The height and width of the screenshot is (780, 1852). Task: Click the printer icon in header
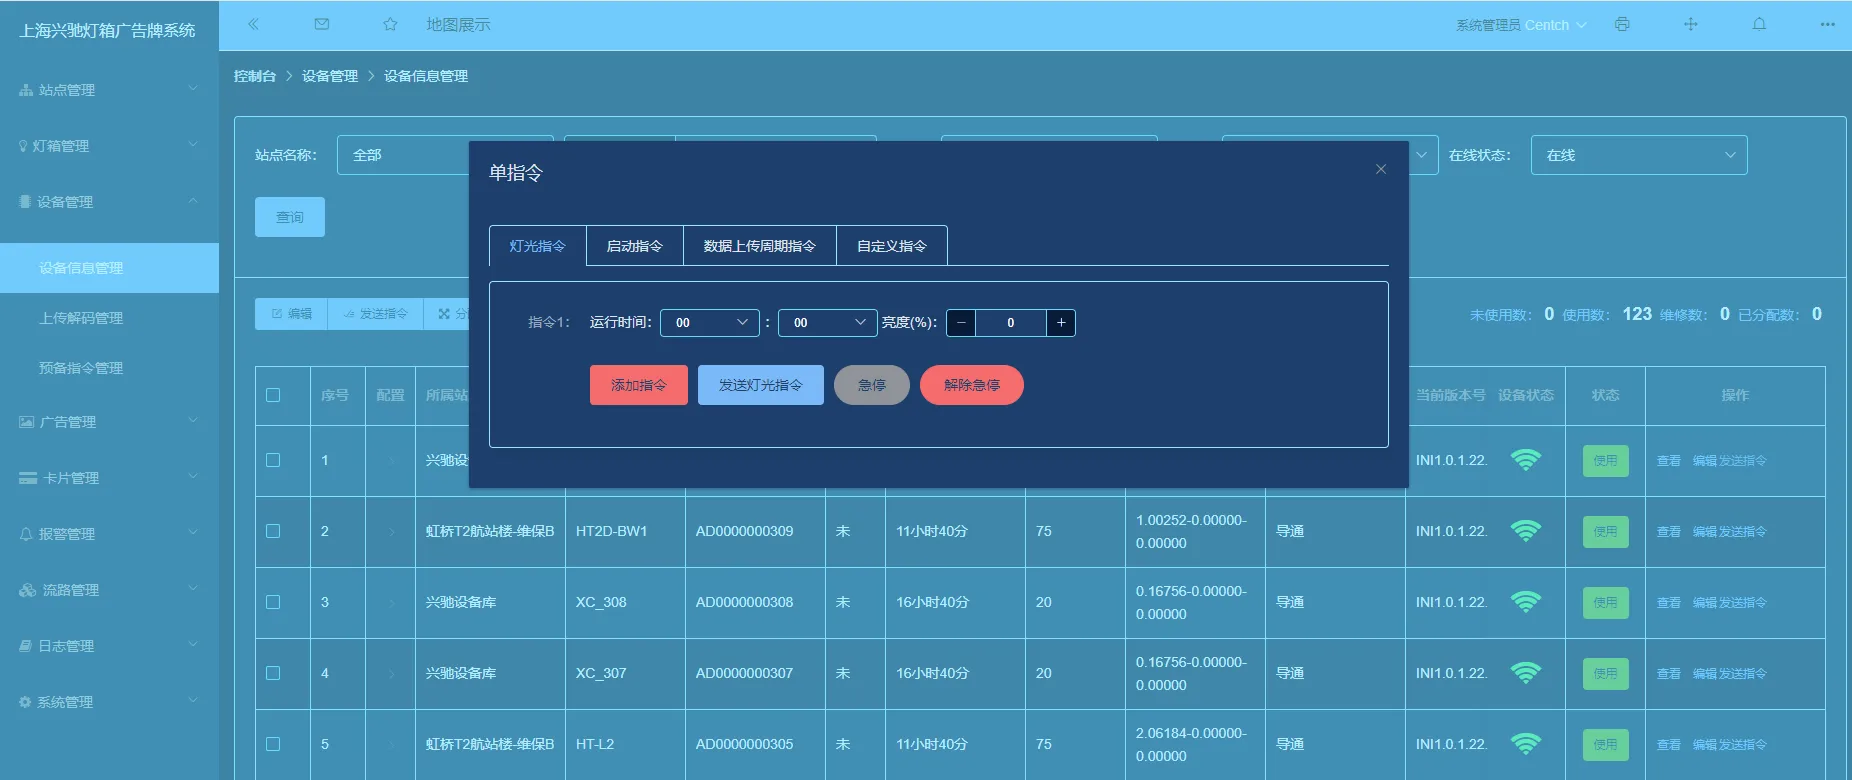click(x=1622, y=24)
